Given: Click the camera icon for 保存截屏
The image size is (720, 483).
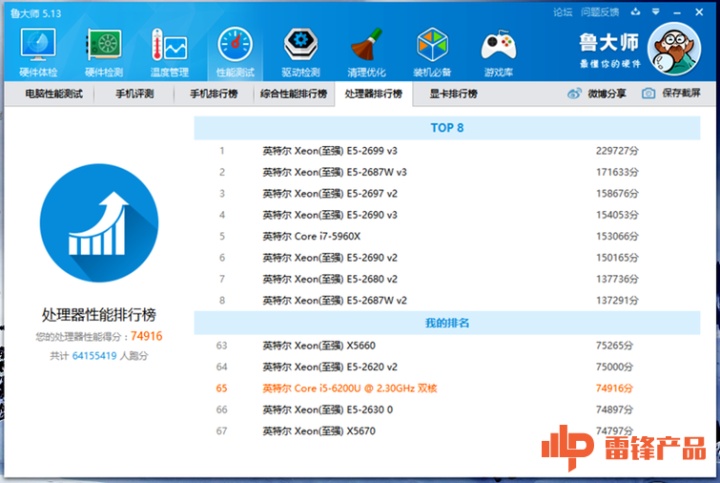Looking at the screenshot, I should coord(648,94).
